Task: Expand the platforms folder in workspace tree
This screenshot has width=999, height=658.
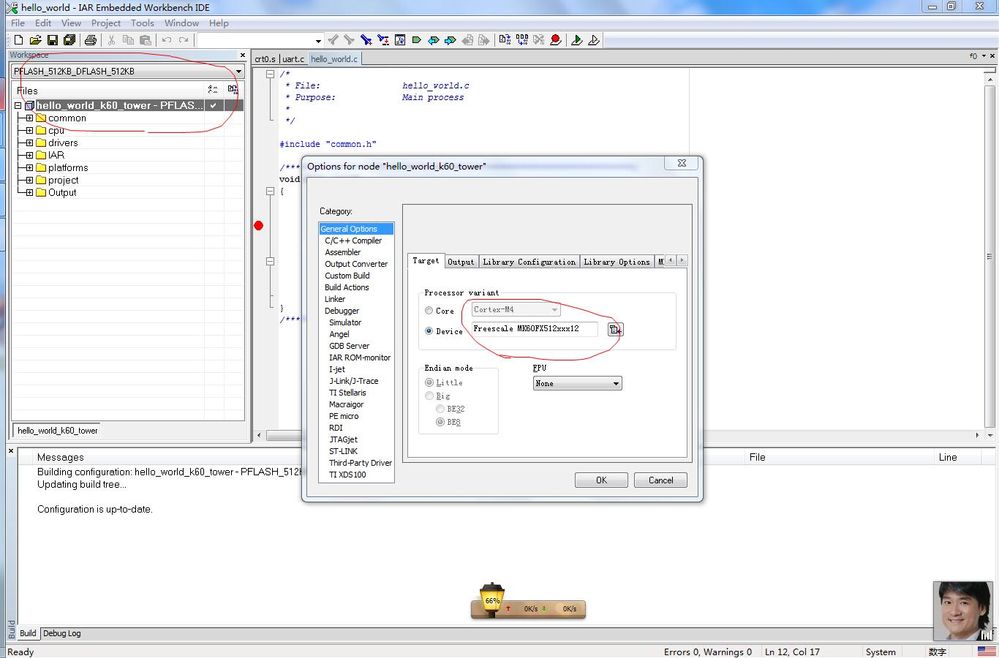Action: click(29, 168)
